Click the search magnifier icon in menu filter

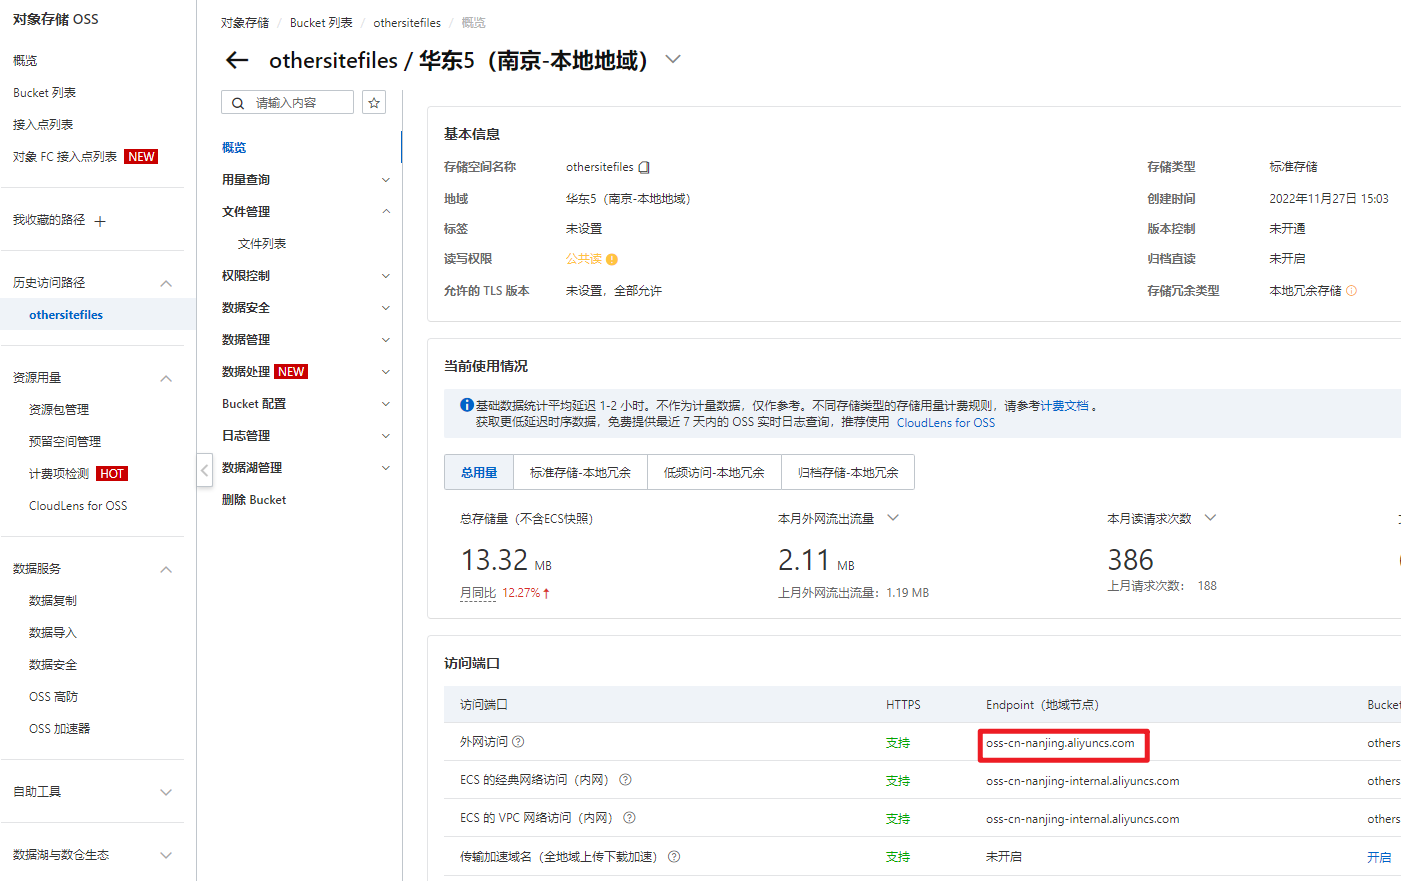point(238,103)
